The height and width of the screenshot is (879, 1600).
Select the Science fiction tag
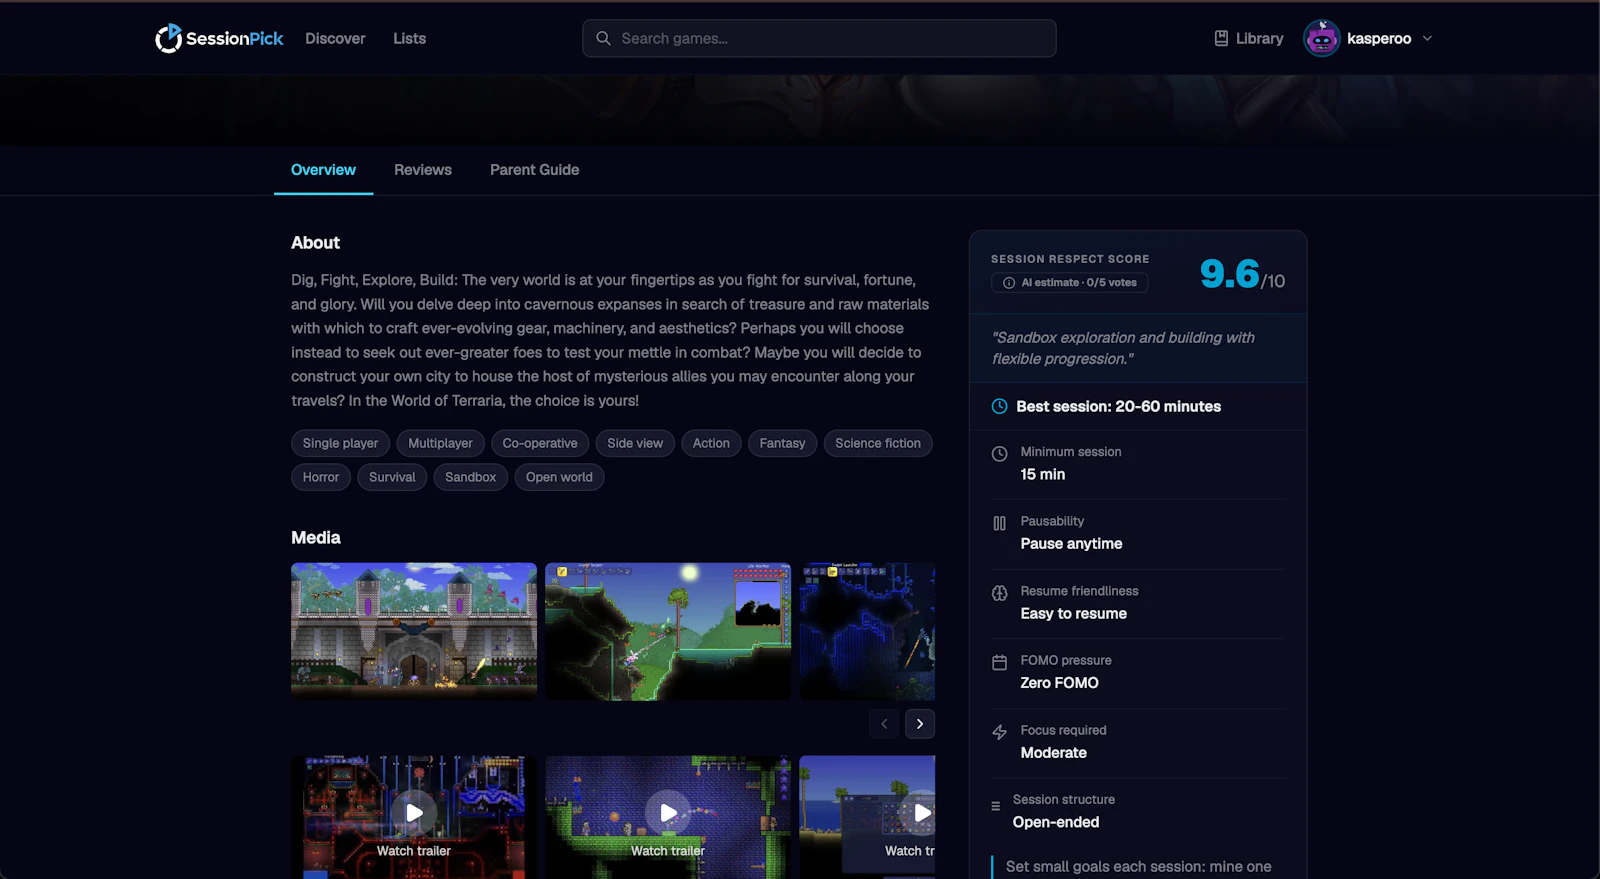(878, 443)
